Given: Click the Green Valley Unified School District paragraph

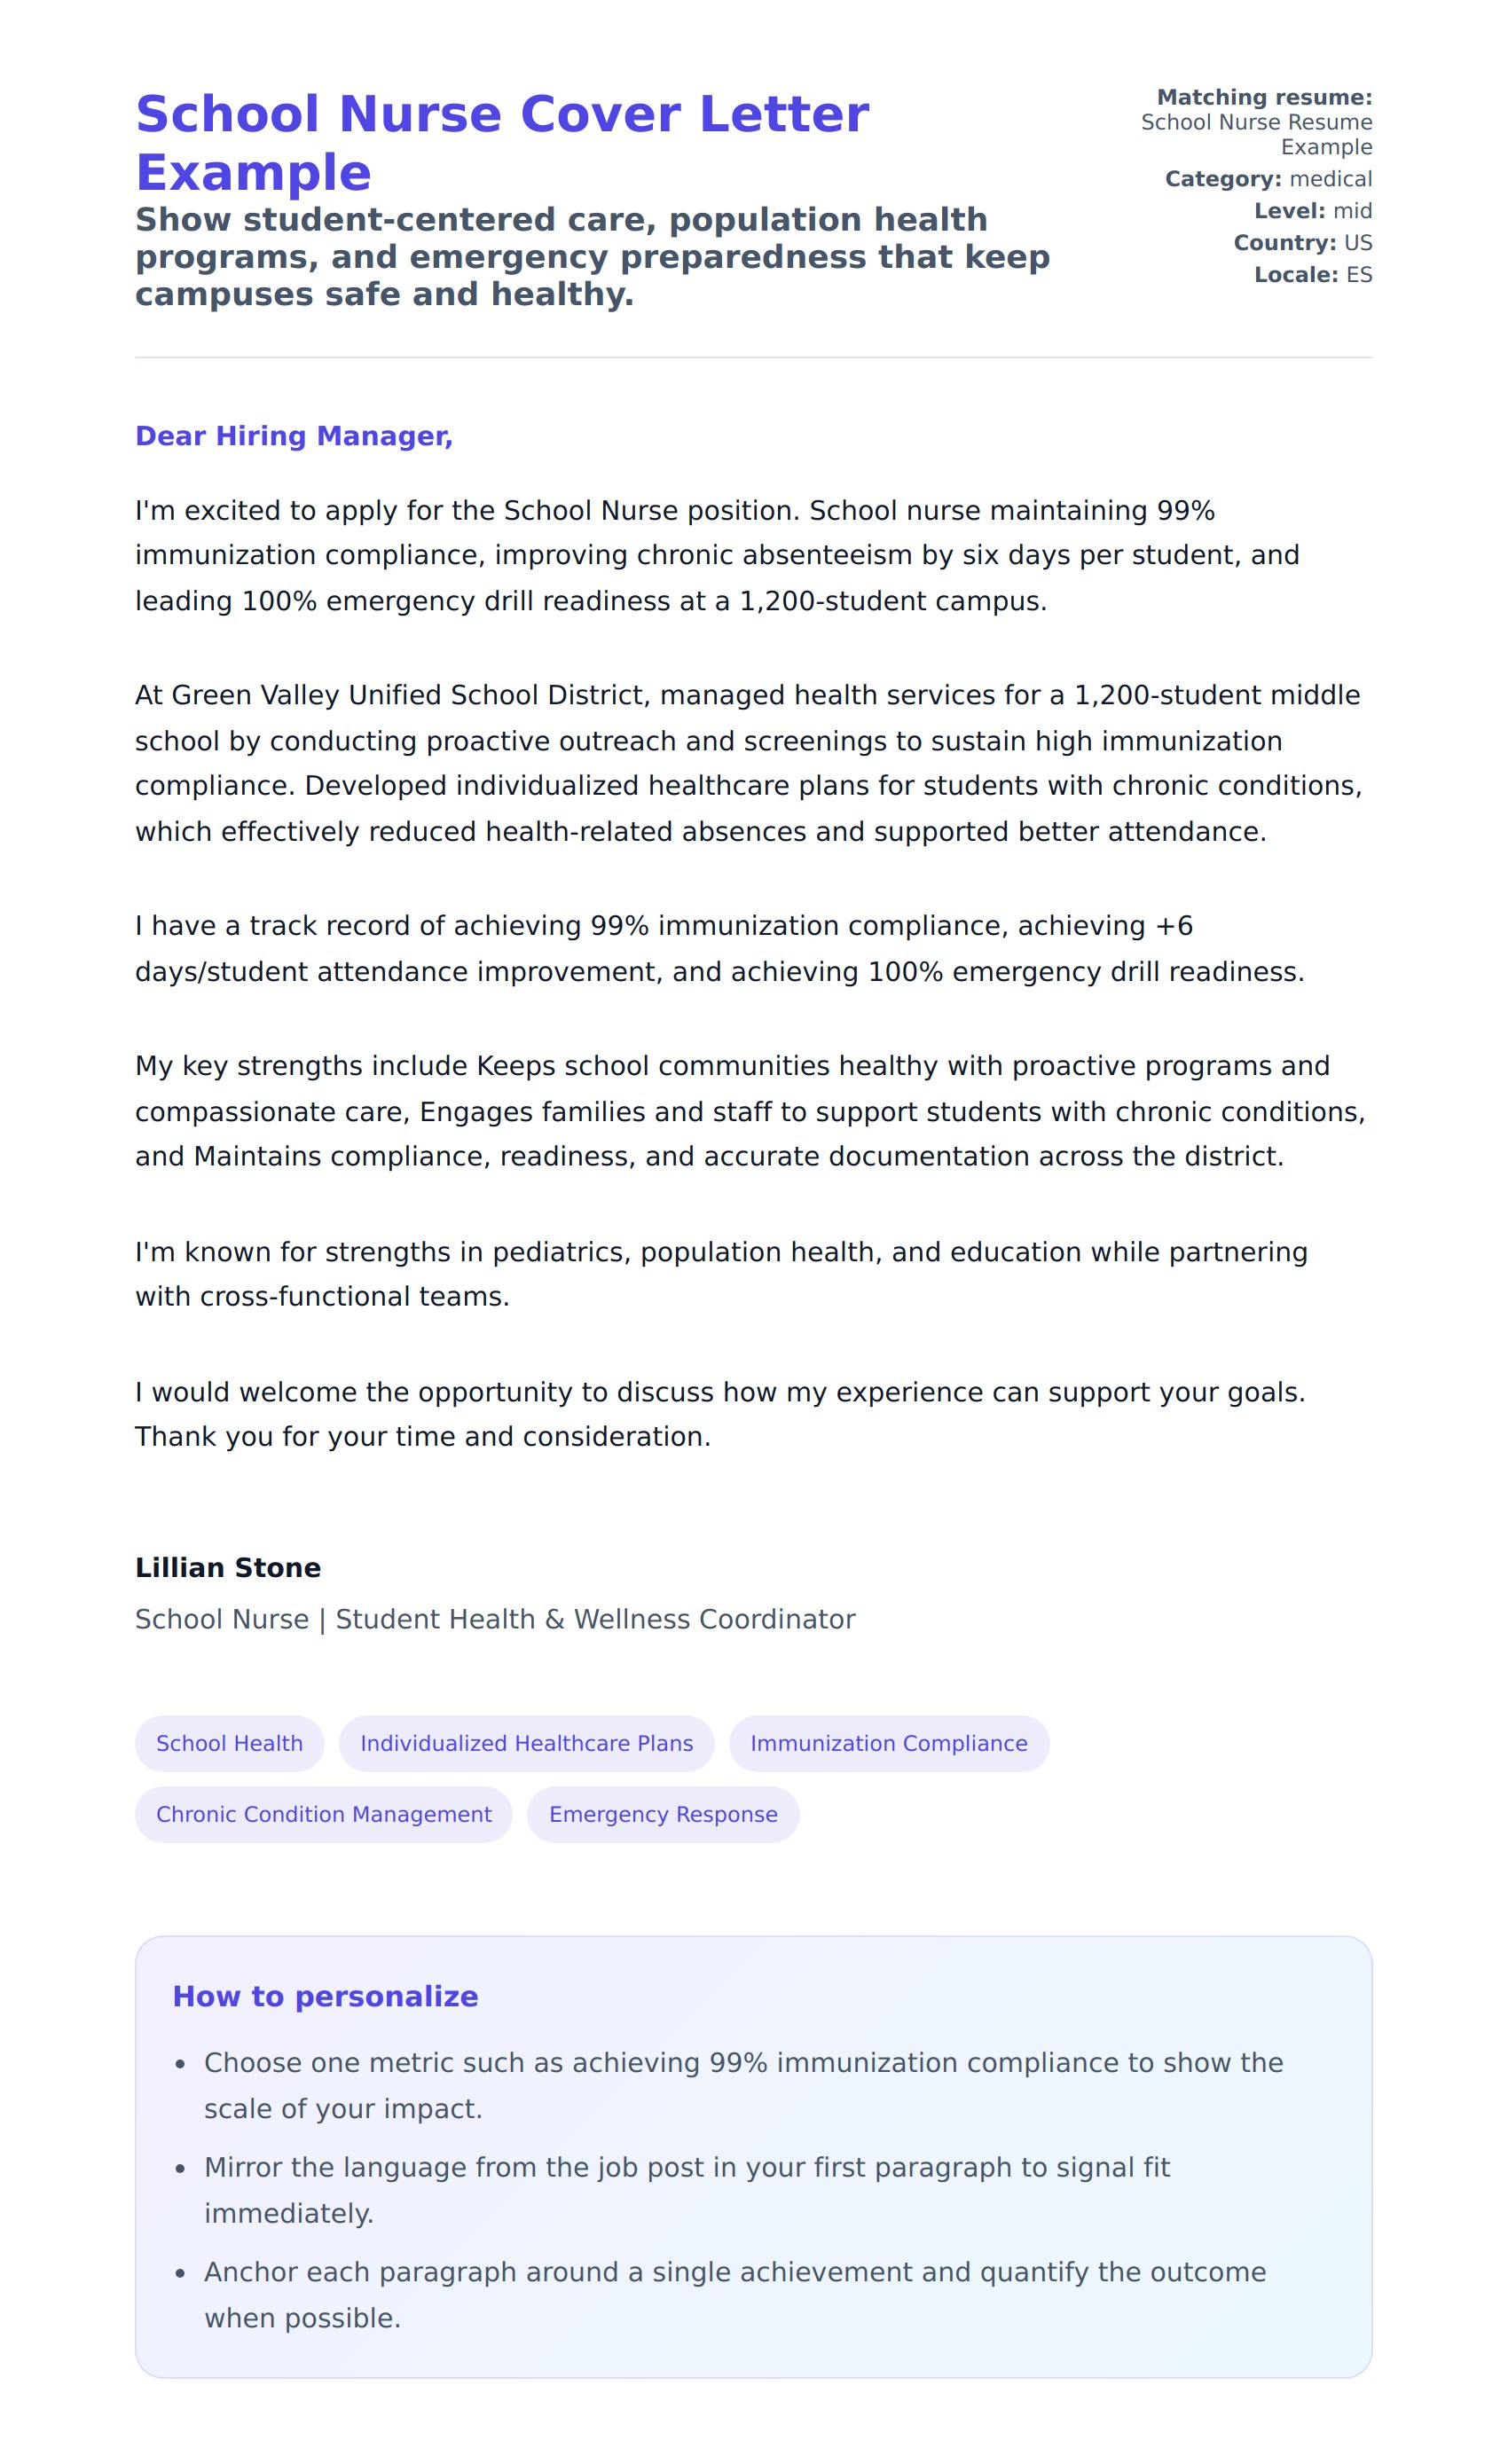Looking at the screenshot, I should click(750, 763).
